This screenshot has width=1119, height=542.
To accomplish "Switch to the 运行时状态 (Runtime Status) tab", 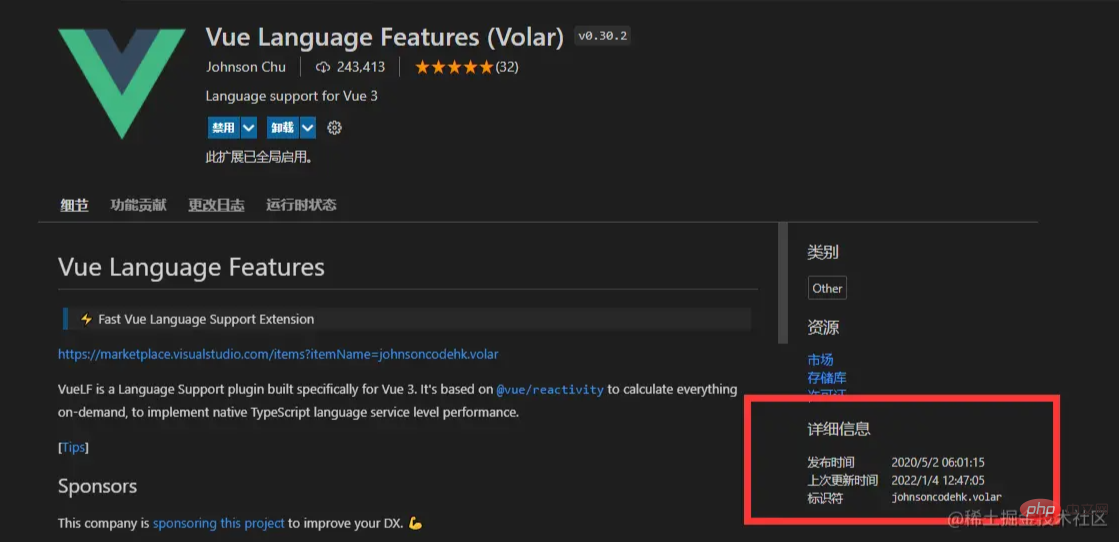I will pos(301,205).
